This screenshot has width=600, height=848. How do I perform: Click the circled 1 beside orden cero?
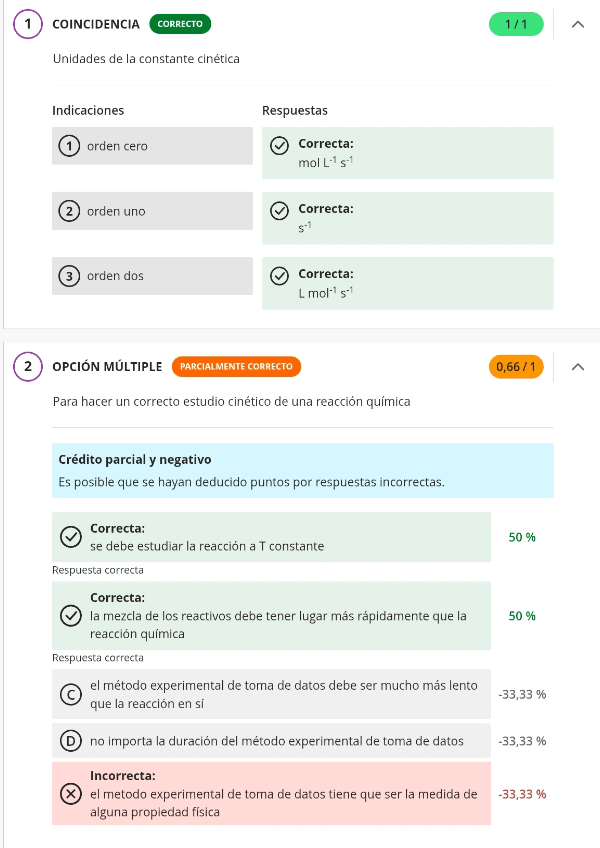pyautogui.click(x=69, y=146)
